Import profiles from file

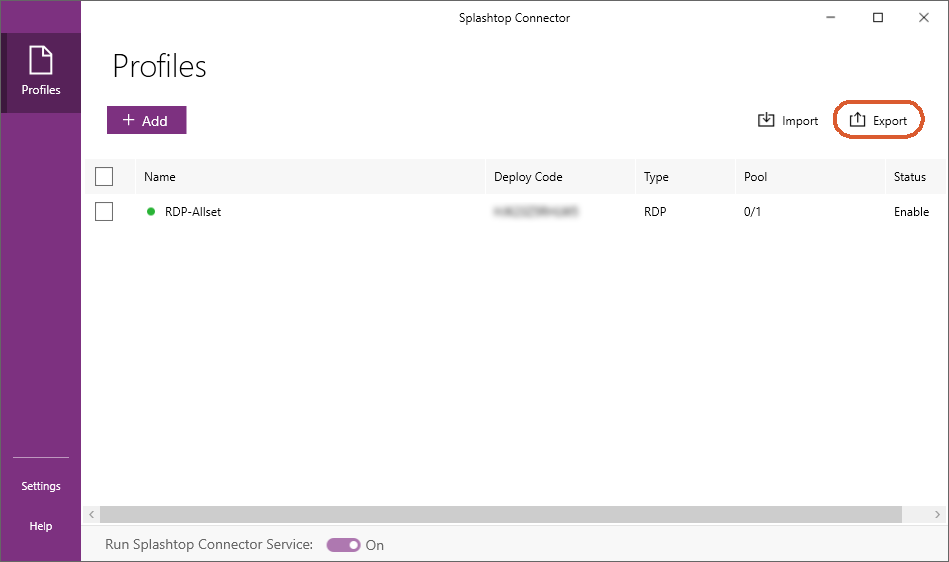pos(787,120)
